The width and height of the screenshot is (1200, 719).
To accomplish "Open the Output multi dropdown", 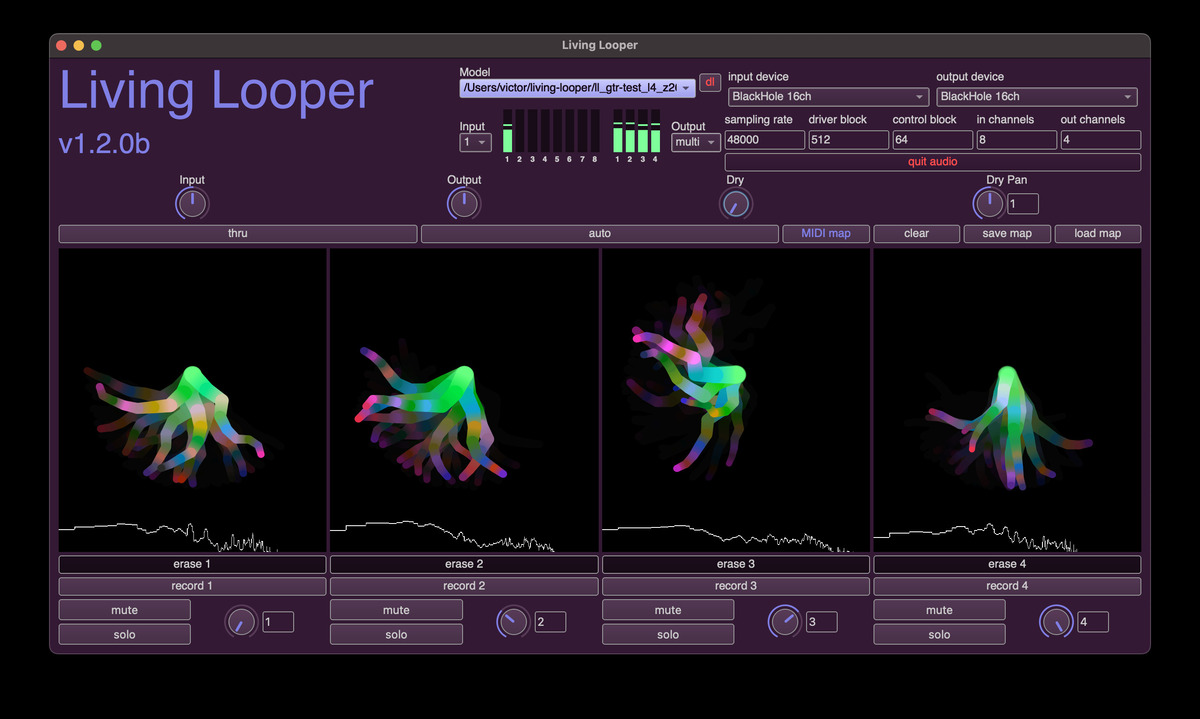I will click(x=696, y=142).
